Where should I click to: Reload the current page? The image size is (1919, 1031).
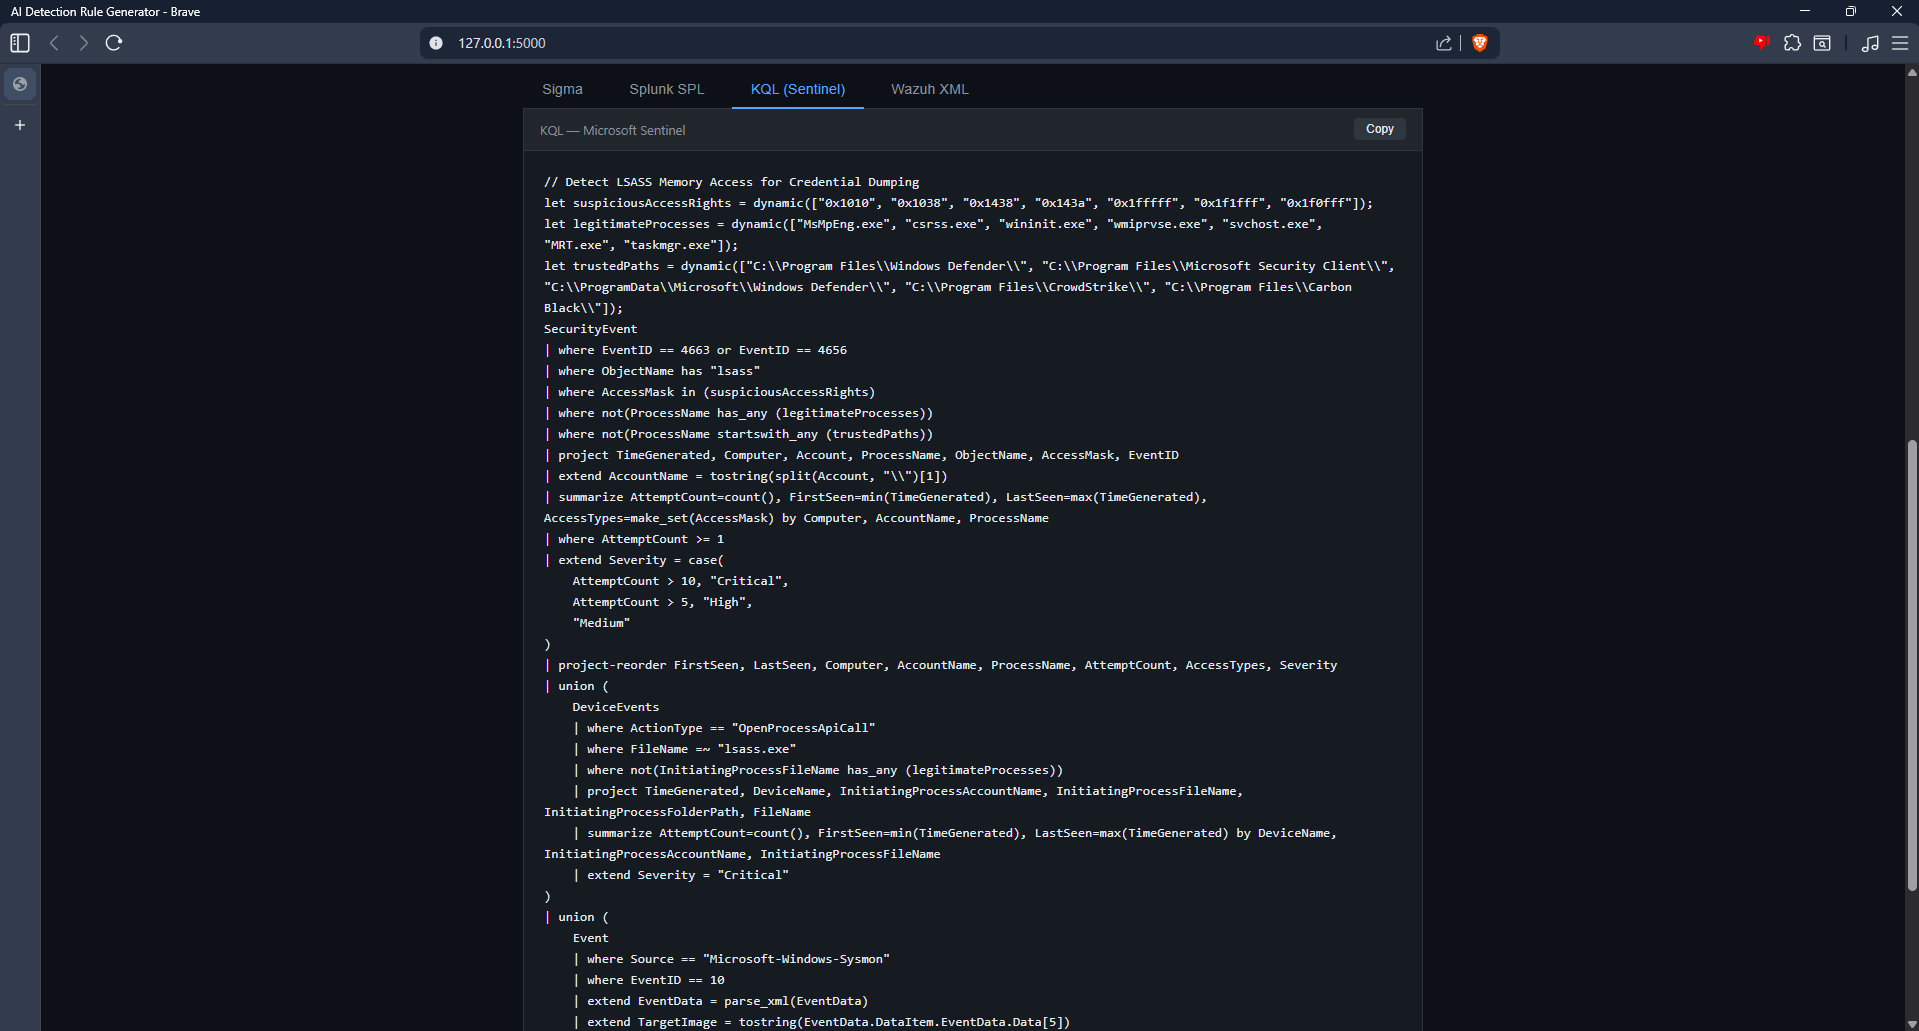pos(114,43)
